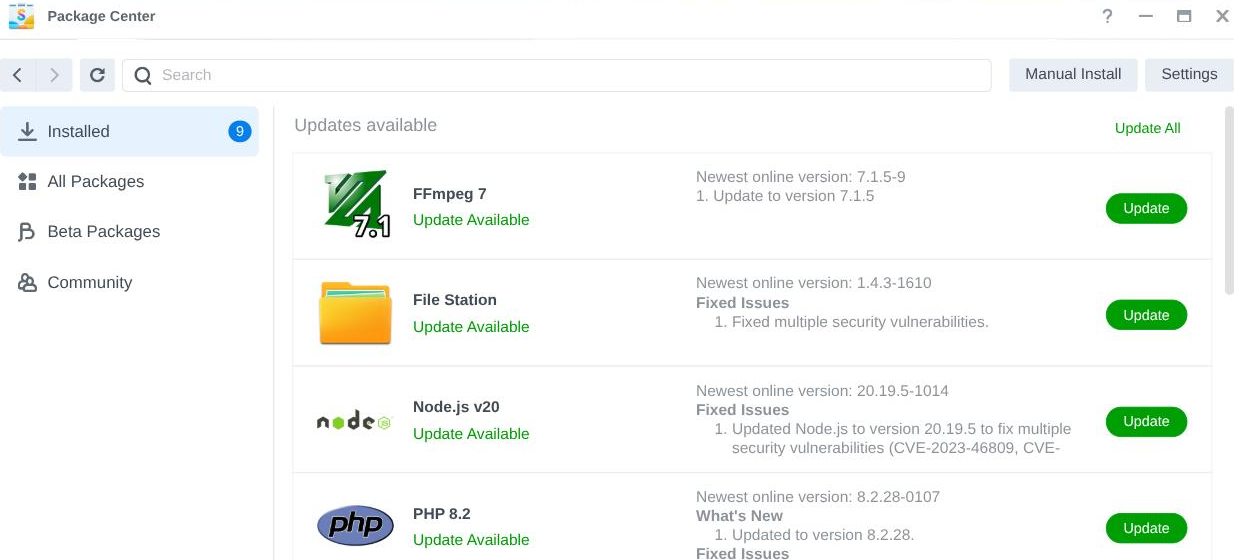This screenshot has width=1234, height=560.
Task: Open the FFmpeg 7 package icon
Action: tap(355, 205)
